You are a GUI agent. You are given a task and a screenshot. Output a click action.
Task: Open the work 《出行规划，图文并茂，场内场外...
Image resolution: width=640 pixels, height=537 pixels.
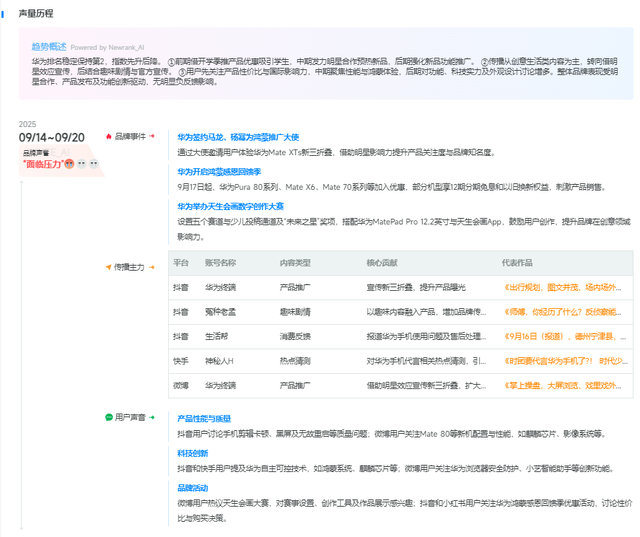[x=562, y=288]
